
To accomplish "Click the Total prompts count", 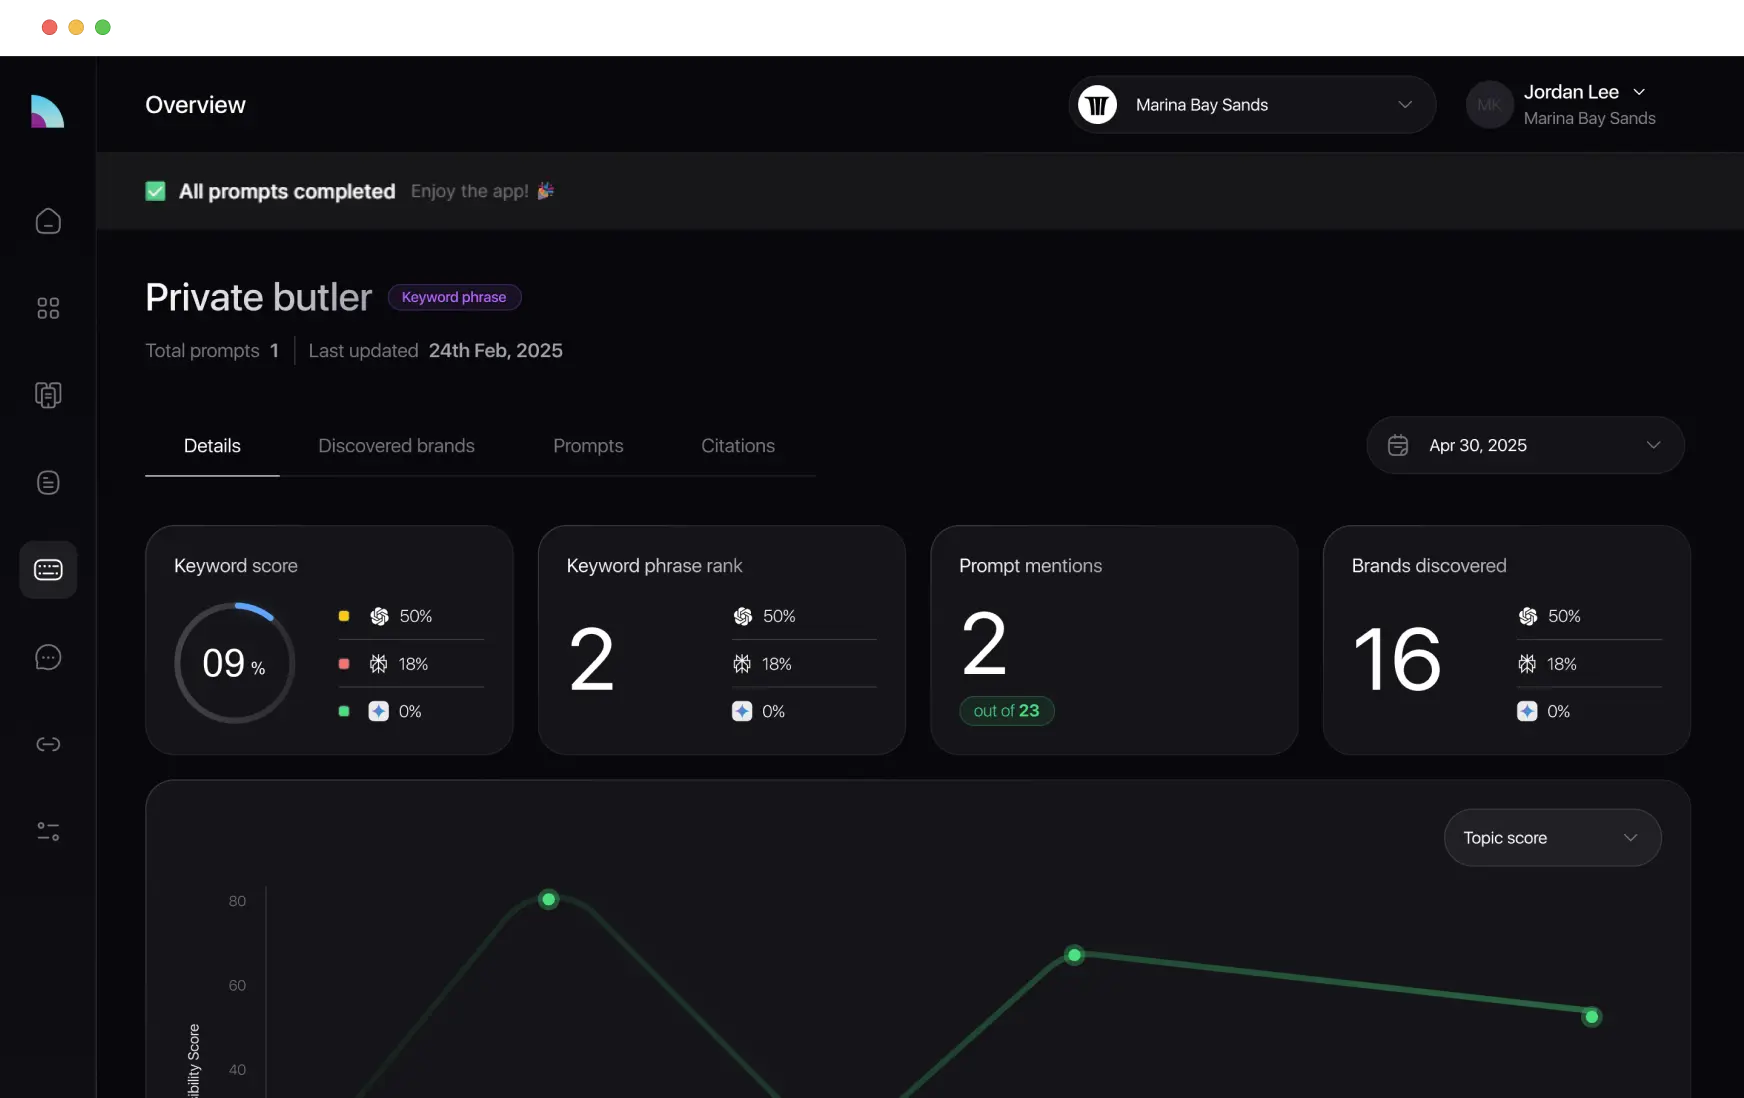I will (x=274, y=351).
